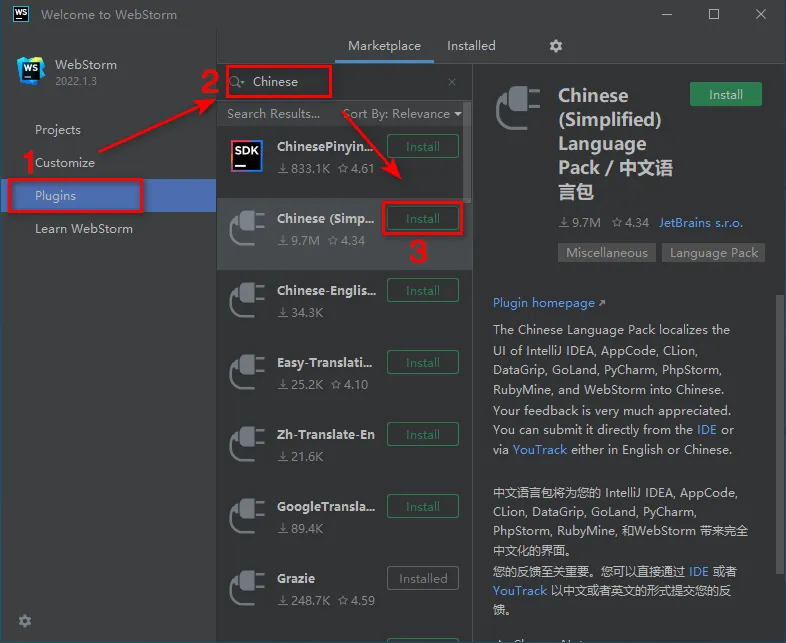
Task: Select Plugins in the sidebar
Action: (109, 195)
